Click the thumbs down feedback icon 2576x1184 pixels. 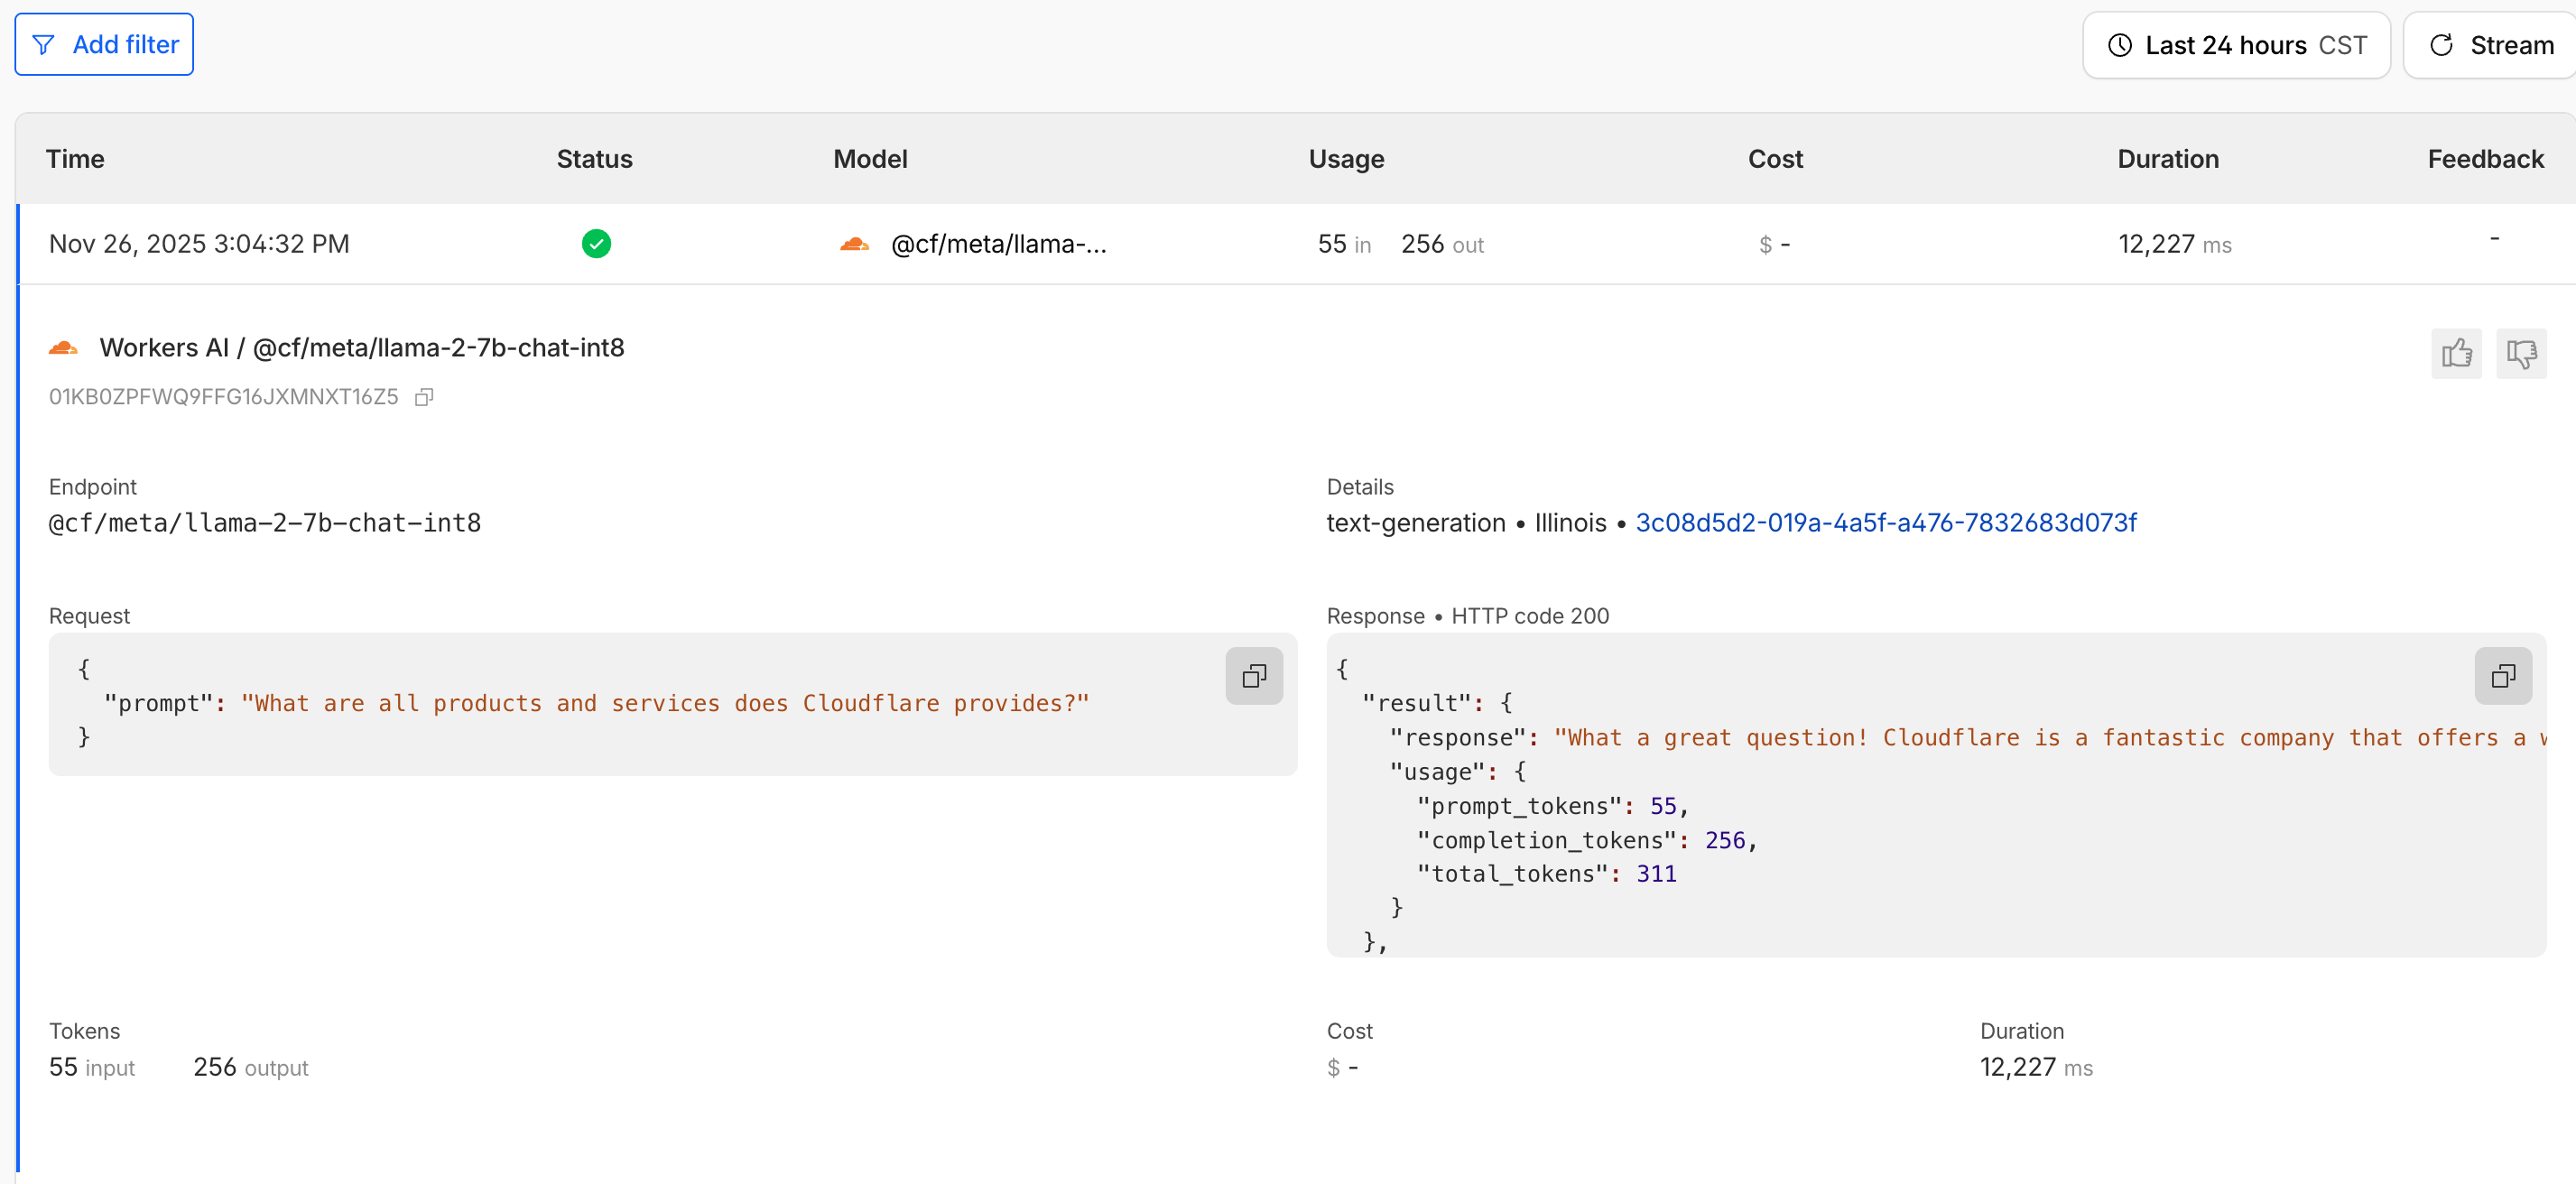2520,353
